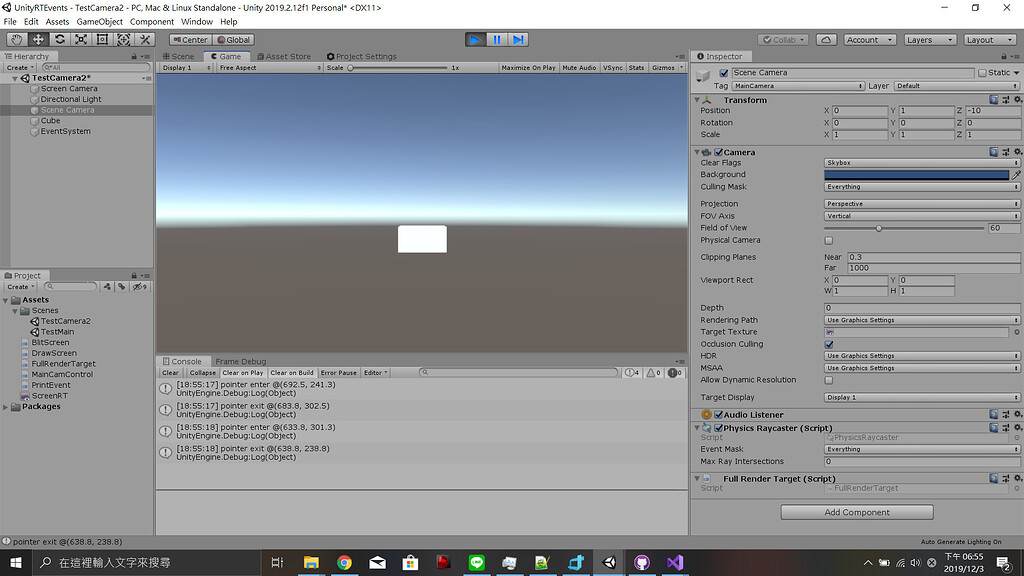Toggle the Occlusion Culling checkbox
The height and width of the screenshot is (576, 1024).
[x=828, y=343]
